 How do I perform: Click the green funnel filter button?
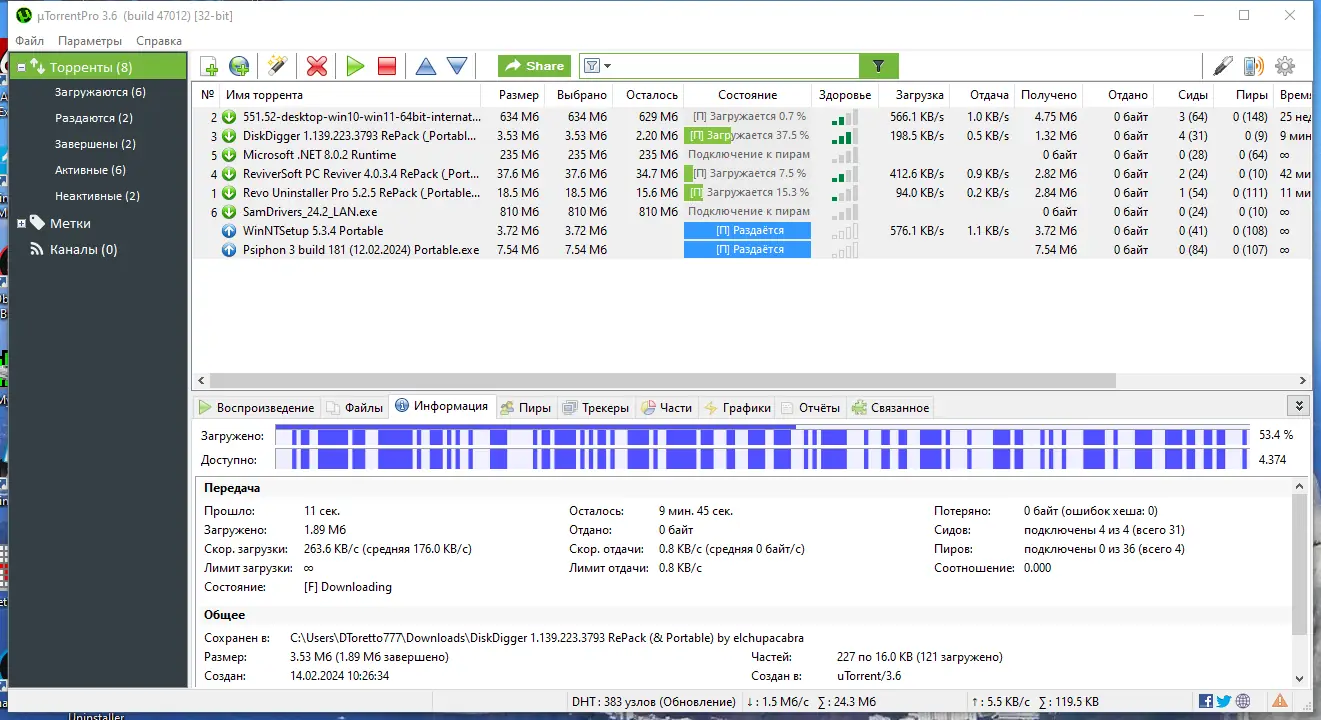[x=879, y=66]
